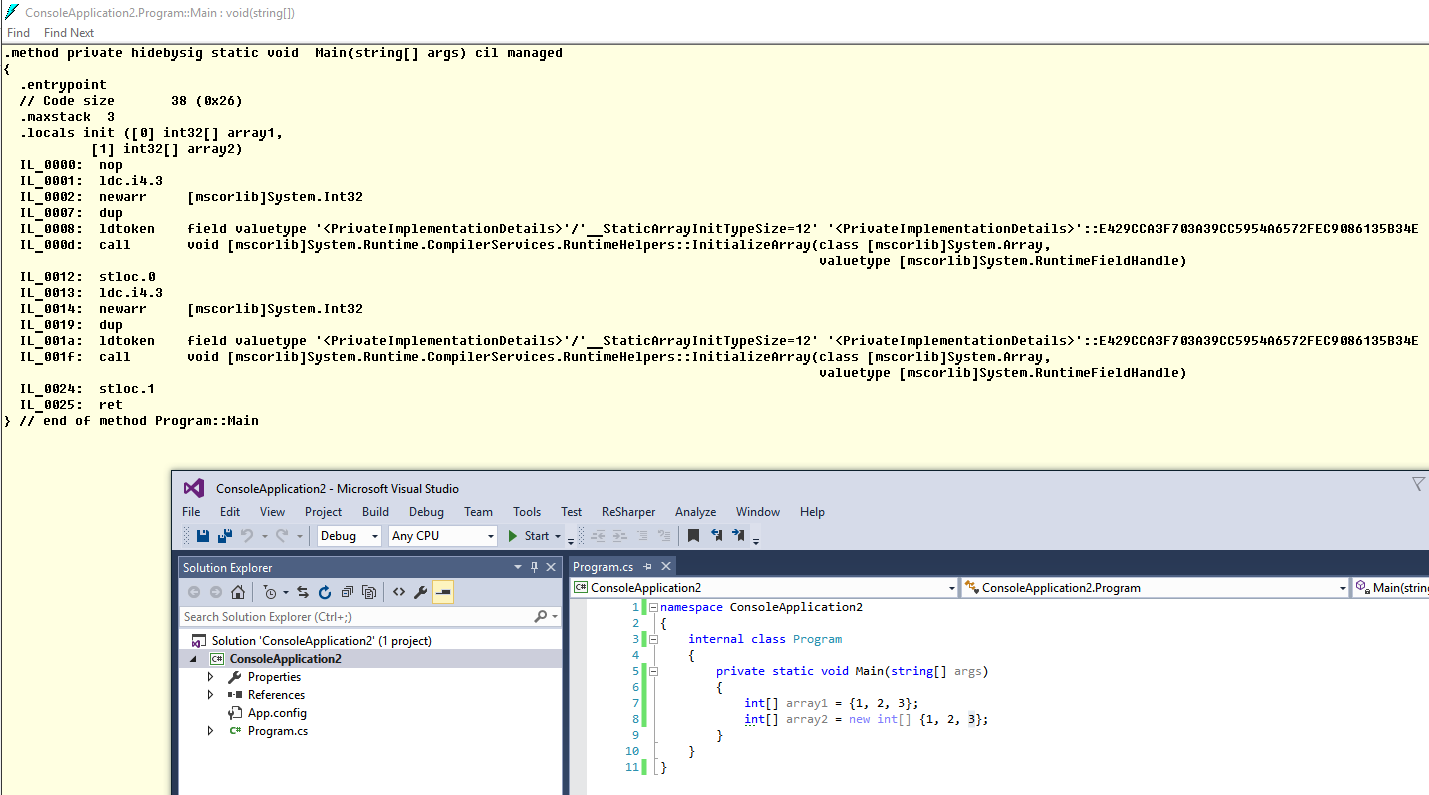Open the Debug menu

(426, 512)
